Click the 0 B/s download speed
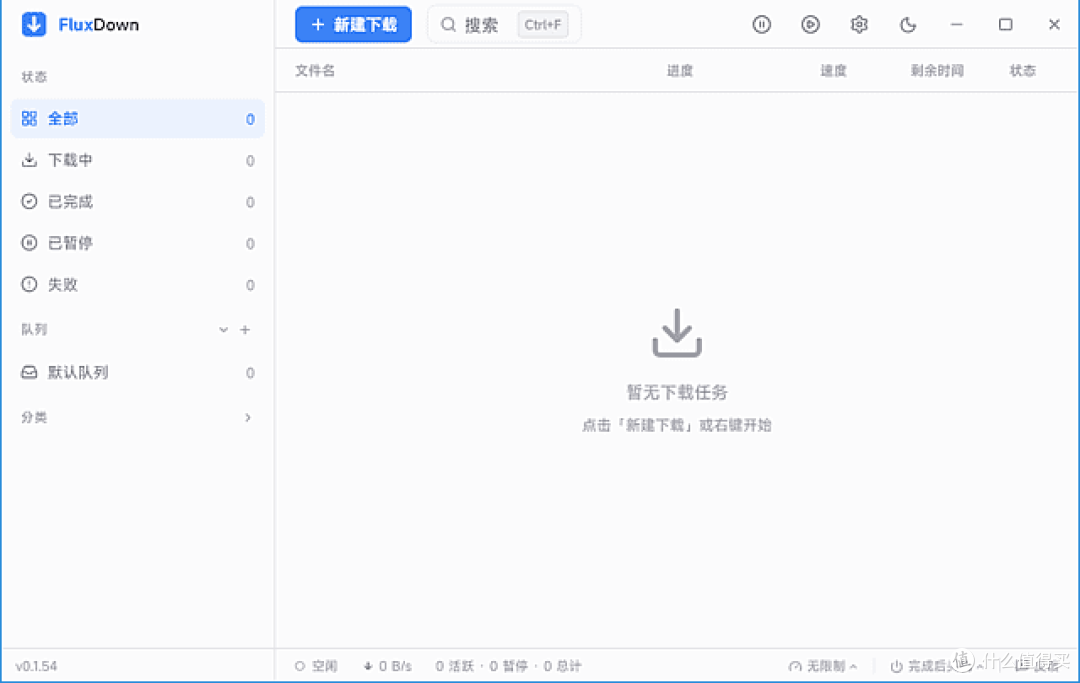 point(388,666)
